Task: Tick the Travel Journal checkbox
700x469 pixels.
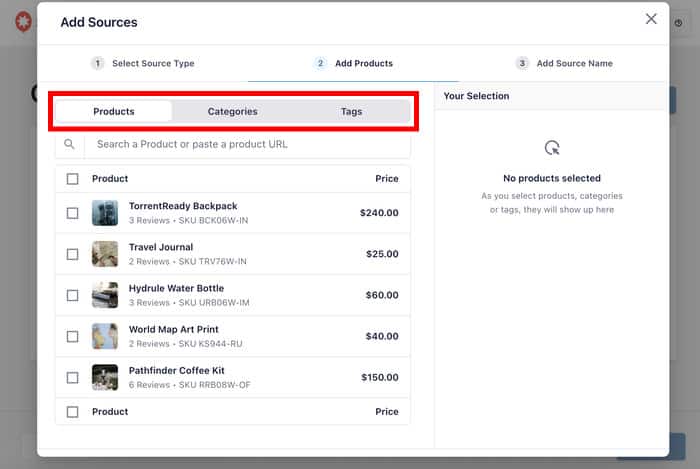Action: click(72, 254)
